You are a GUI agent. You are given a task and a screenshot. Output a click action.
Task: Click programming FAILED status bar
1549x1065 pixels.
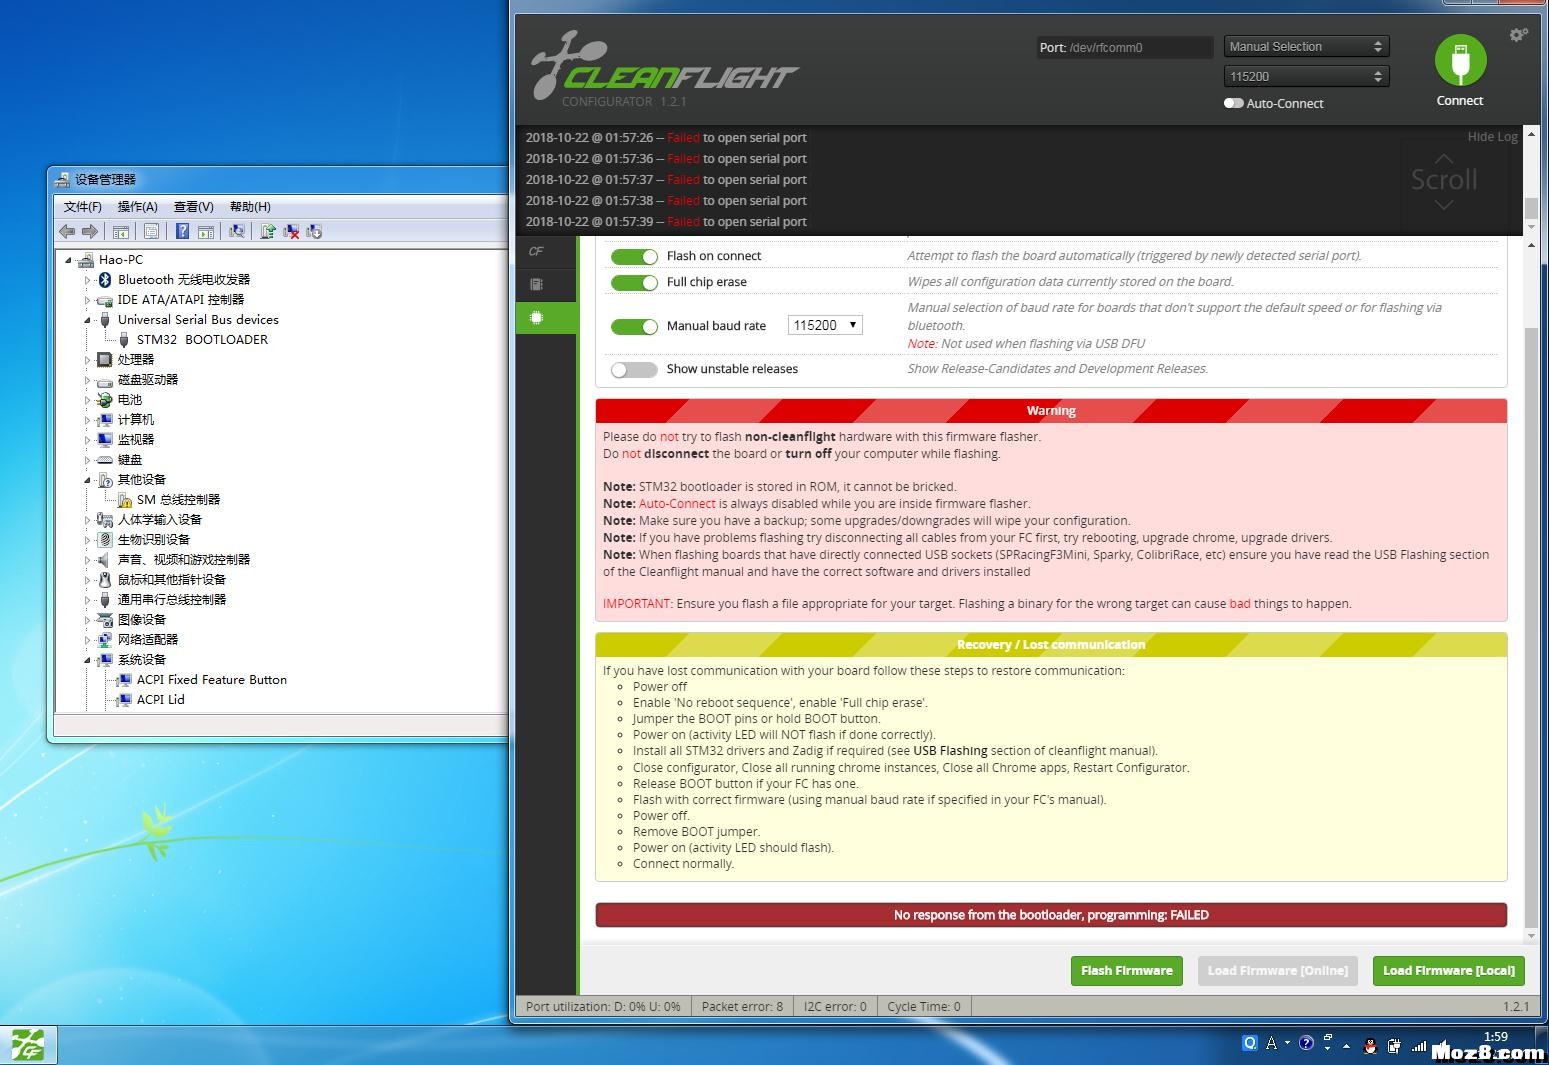[x=1051, y=915]
